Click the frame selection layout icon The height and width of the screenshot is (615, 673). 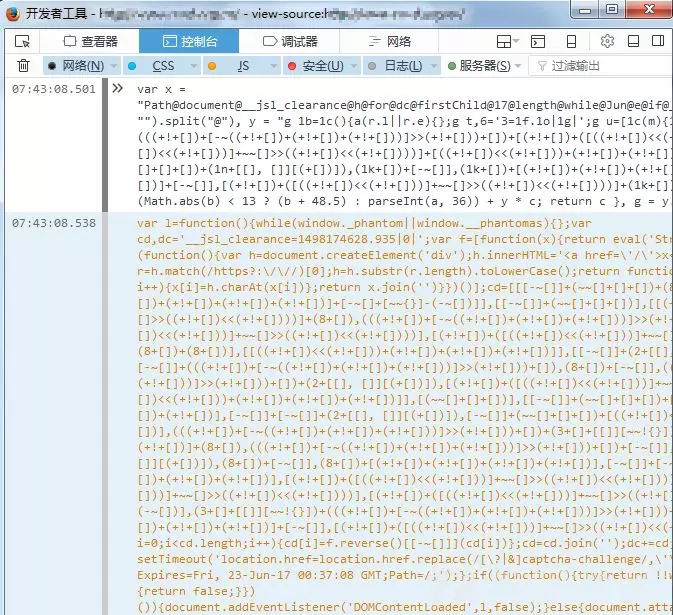pos(504,41)
